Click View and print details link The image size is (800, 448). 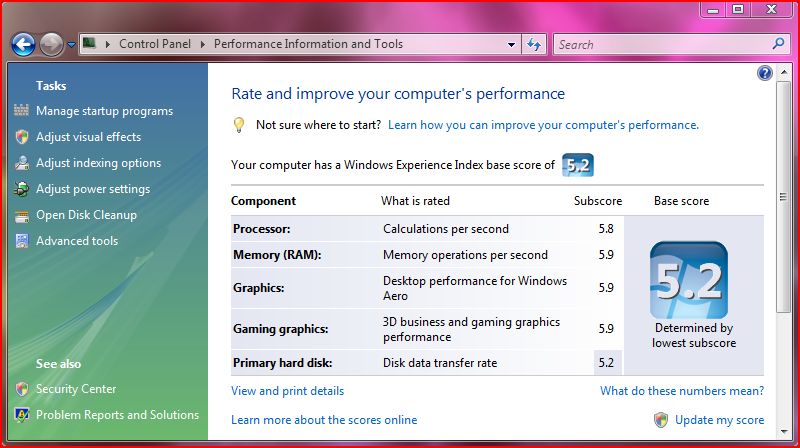(x=287, y=391)
